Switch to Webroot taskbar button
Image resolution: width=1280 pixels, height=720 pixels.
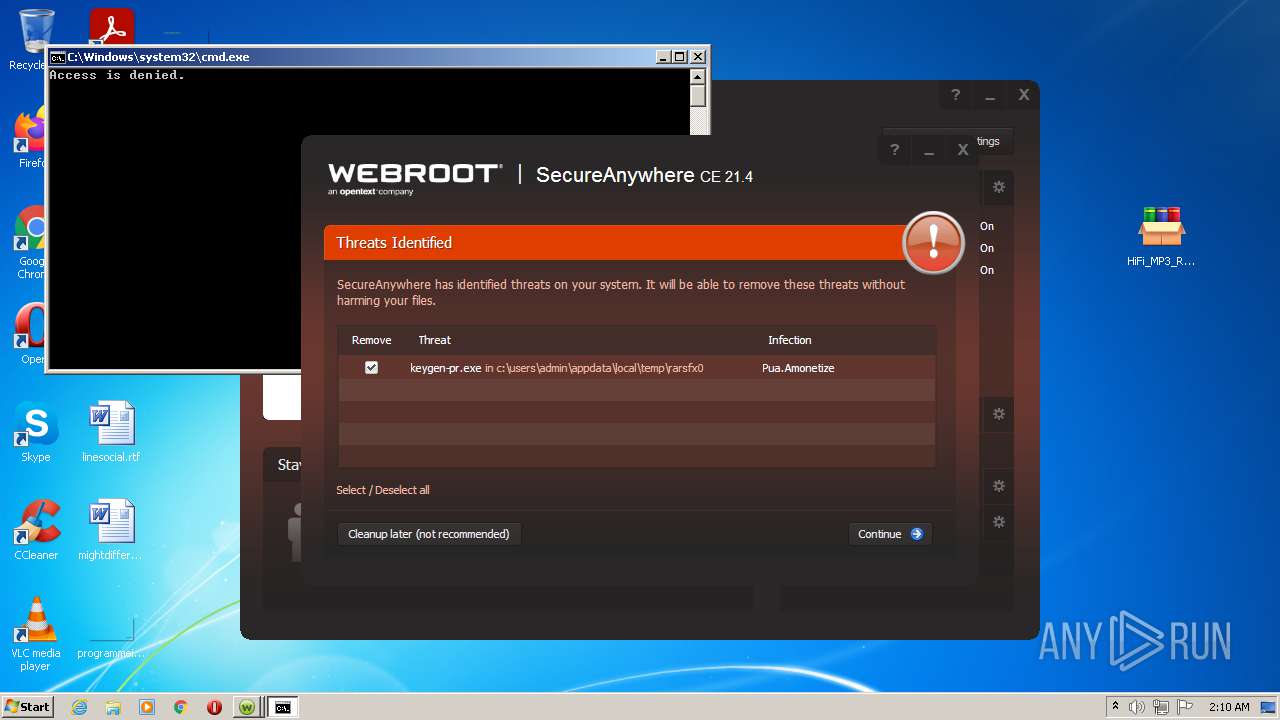(247, 707)
